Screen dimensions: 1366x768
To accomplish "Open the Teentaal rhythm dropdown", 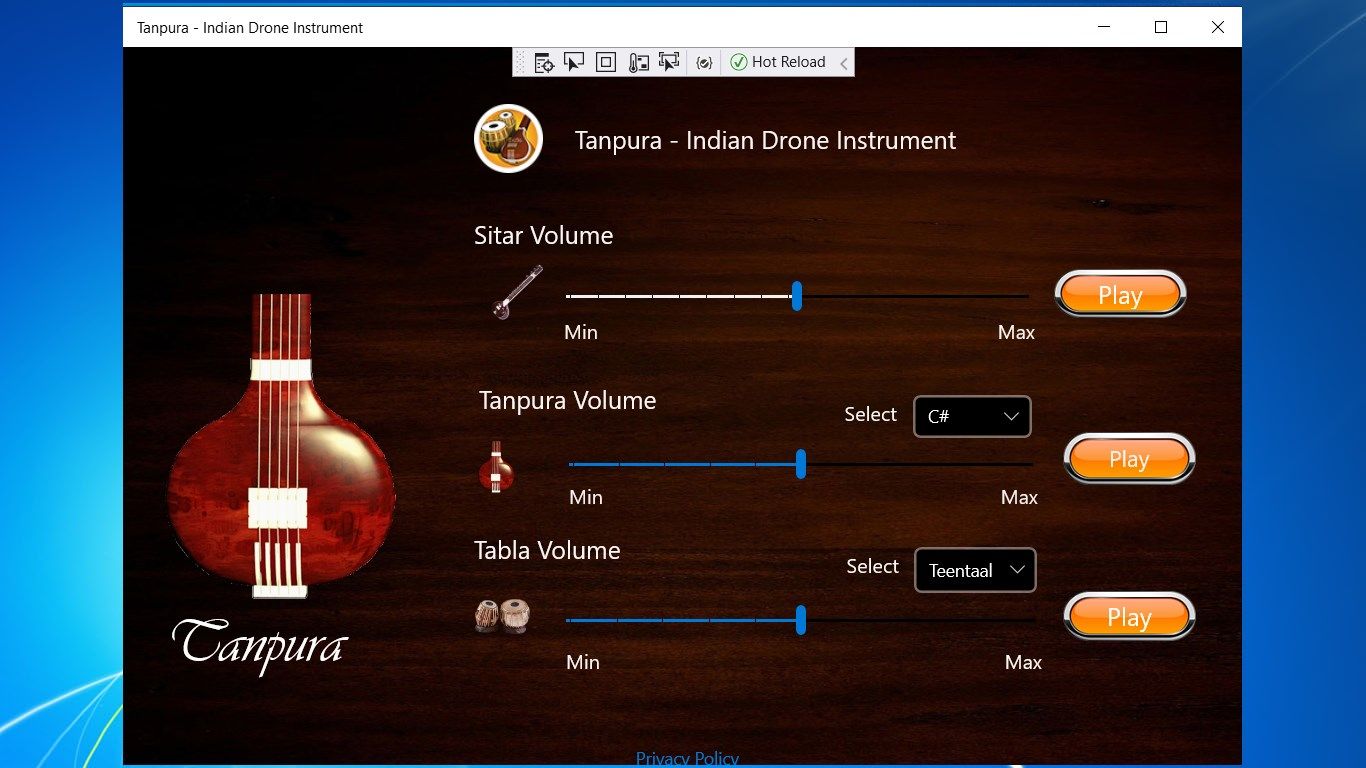I will [975, 570].
